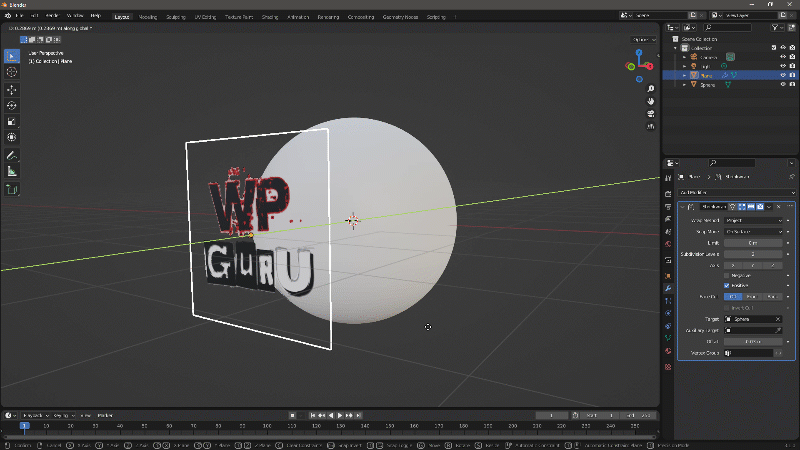Open the Tool properties tab

668,178
